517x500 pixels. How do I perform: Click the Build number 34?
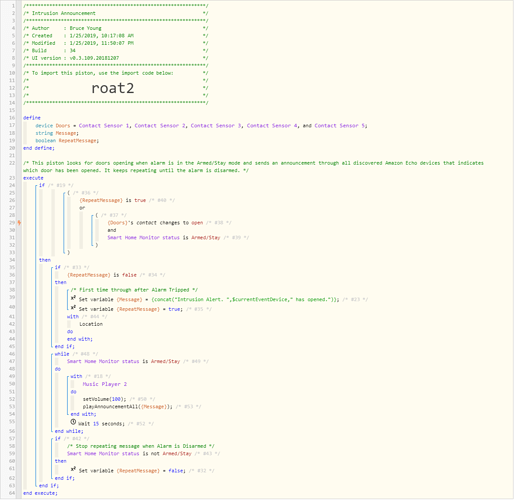(73, 51)
